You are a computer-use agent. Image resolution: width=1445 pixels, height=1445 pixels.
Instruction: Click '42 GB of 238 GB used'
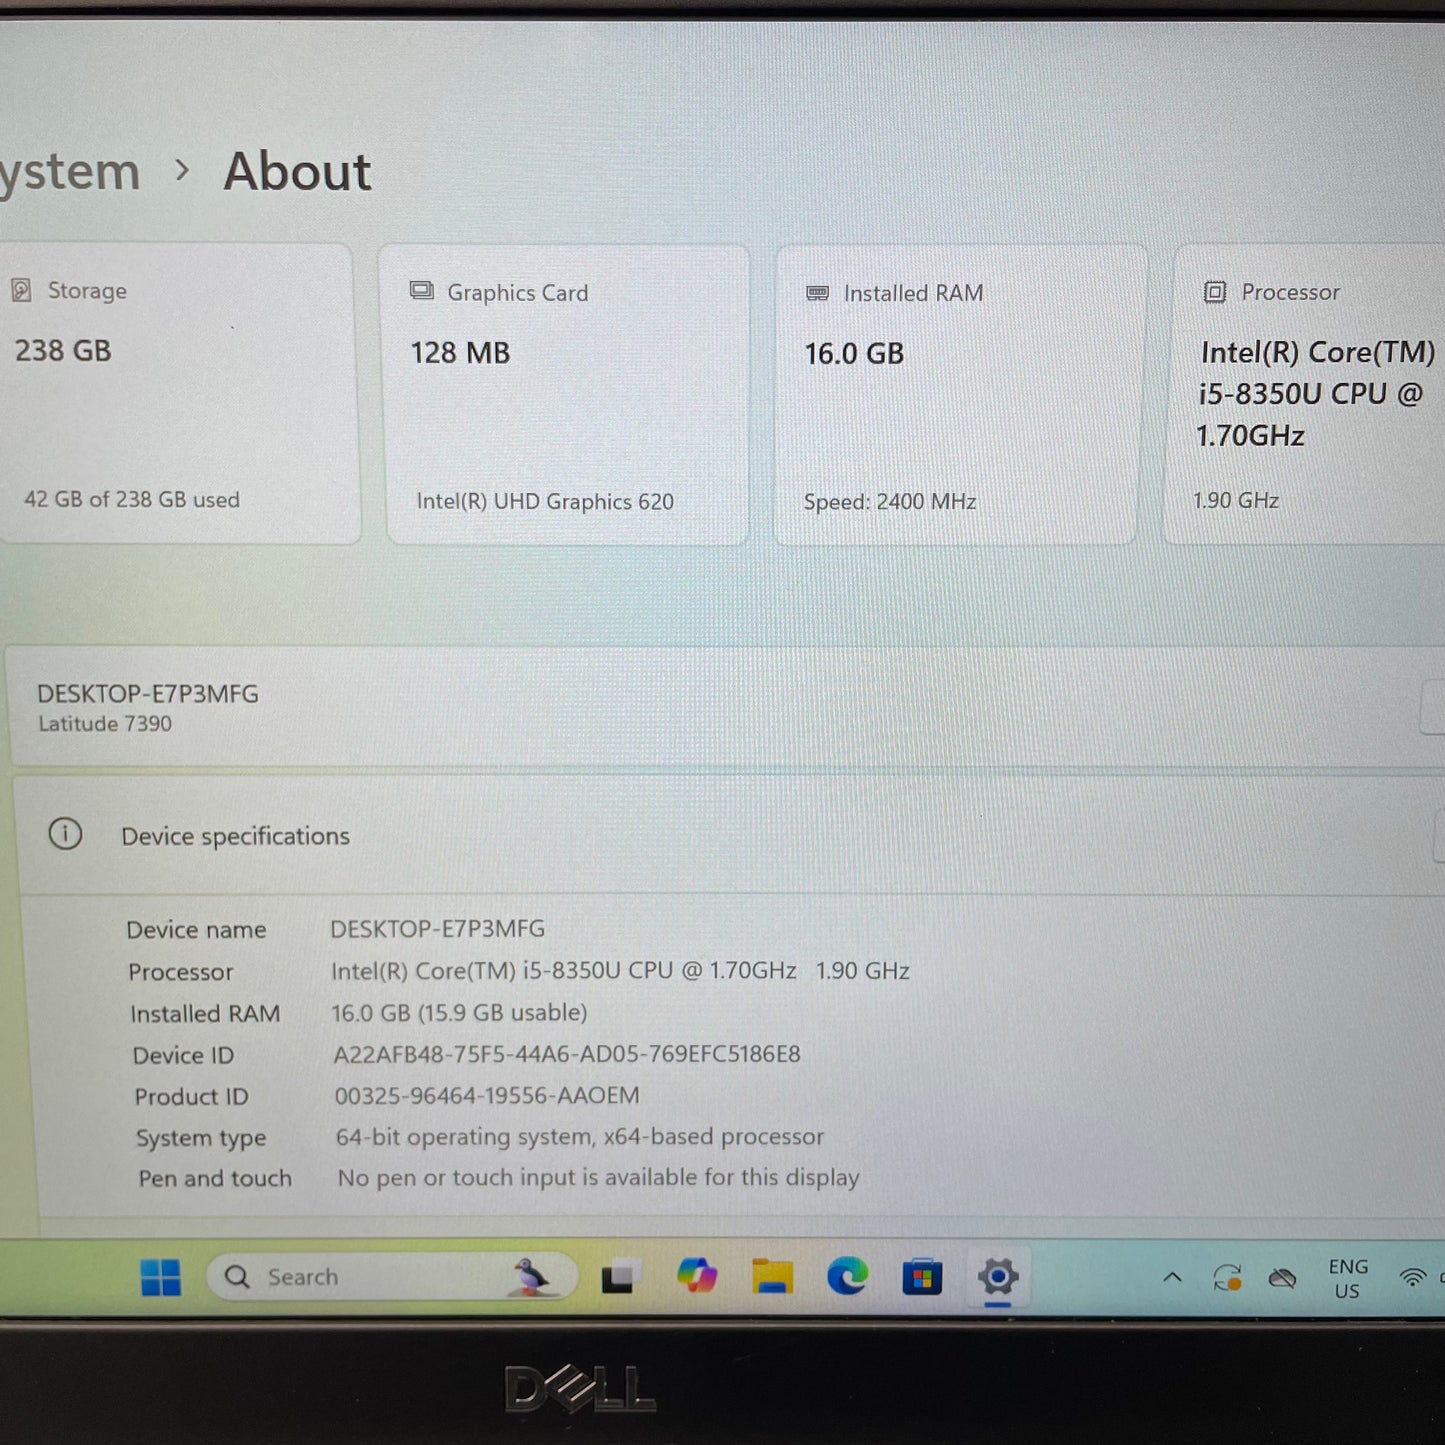(x=132, y=499)
